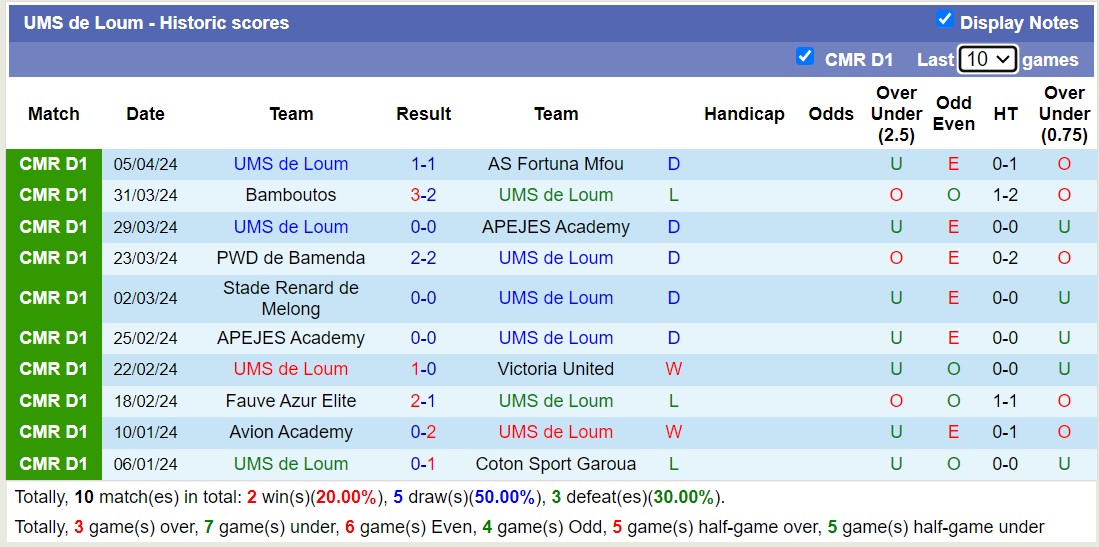The width and height of the screenshot is (1099, 547).
Task: Click the 0-2 score at Avion Academy
Action: pyautogui.click(x=423, y=432)
